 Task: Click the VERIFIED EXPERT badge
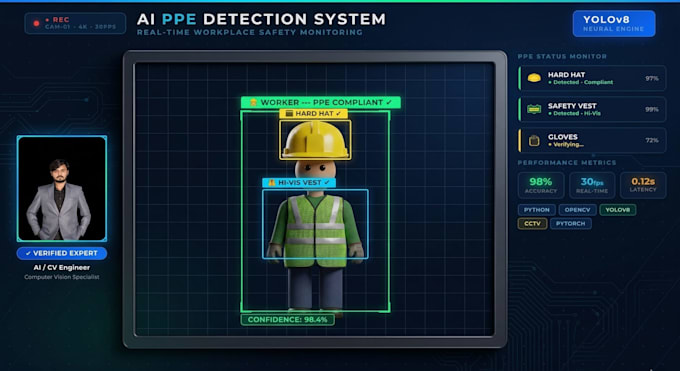click(62, 253)
